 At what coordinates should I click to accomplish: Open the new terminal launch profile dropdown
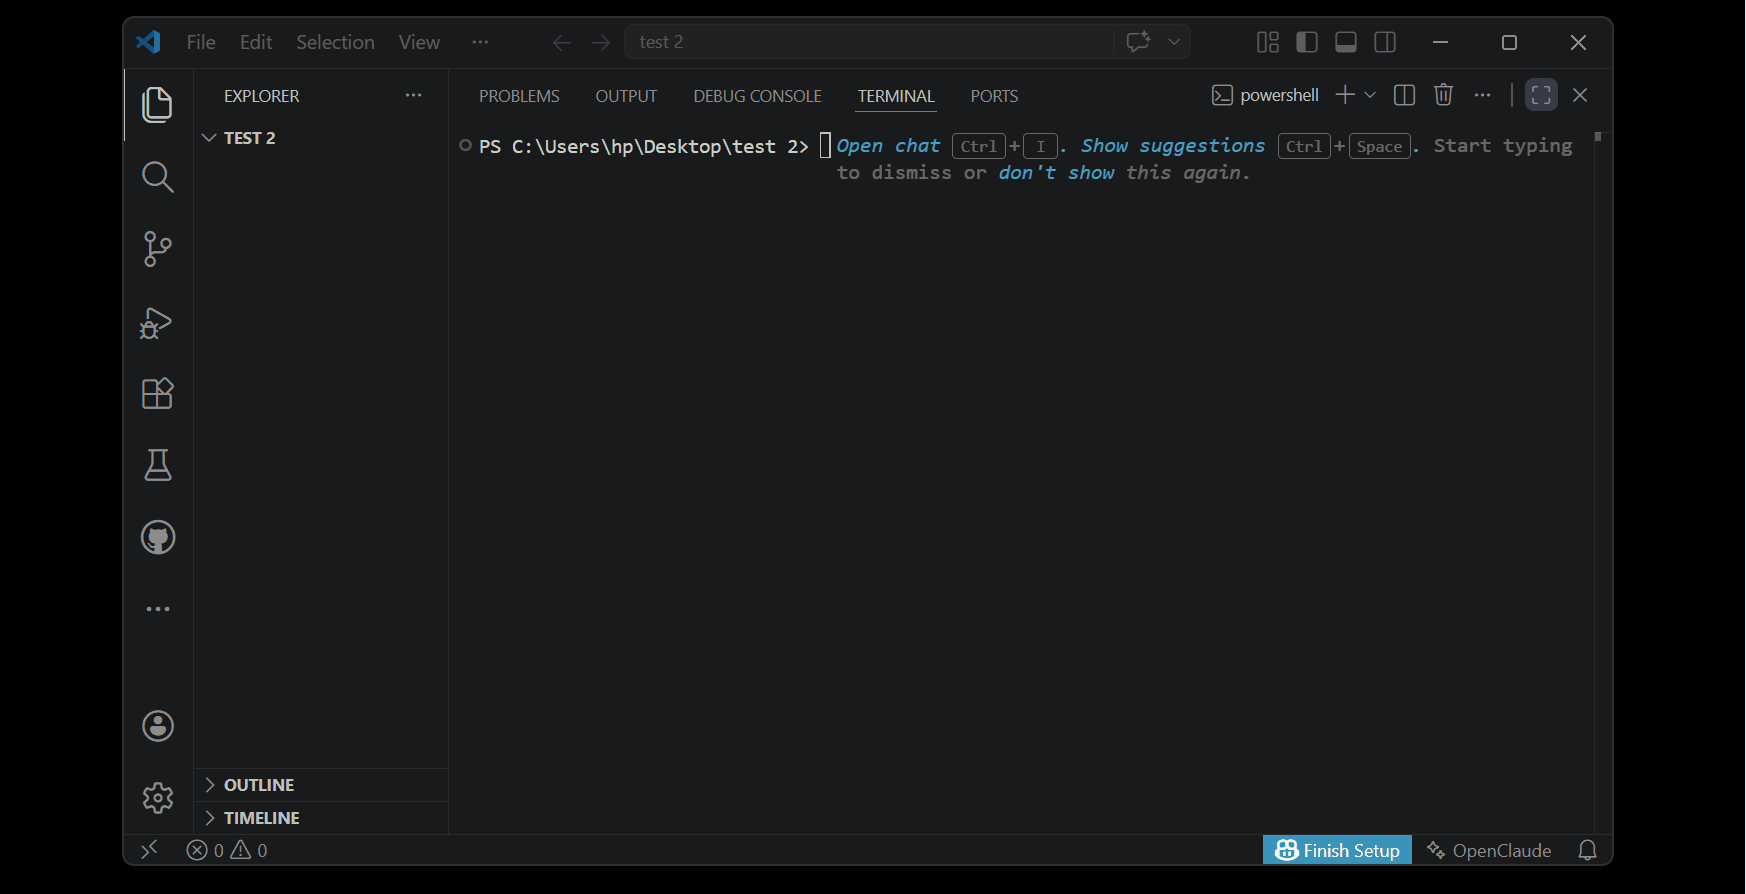(x=1371, y=95)
